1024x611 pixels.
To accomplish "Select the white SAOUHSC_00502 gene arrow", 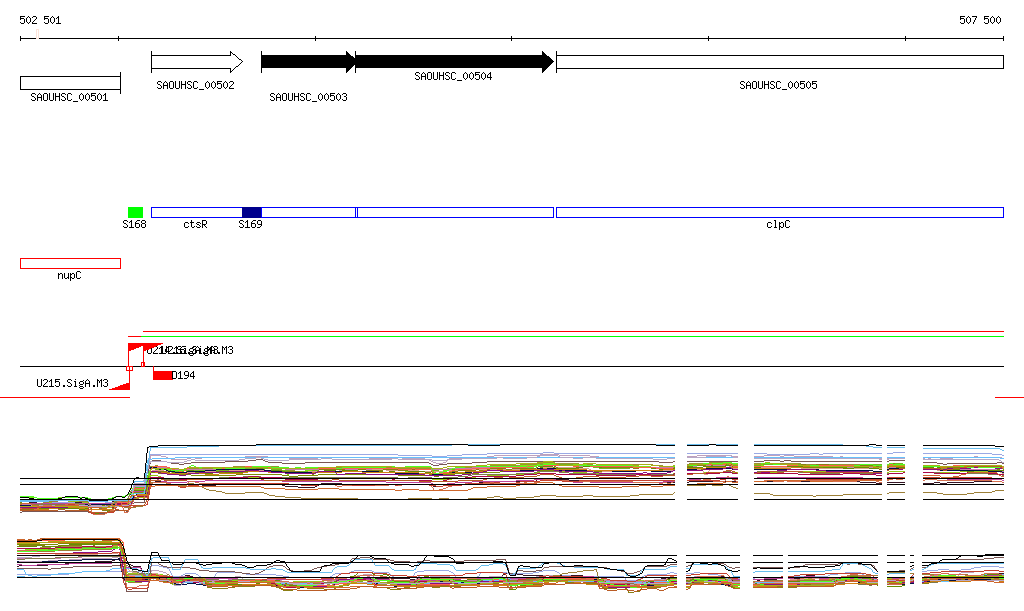I will click(197, 62).
